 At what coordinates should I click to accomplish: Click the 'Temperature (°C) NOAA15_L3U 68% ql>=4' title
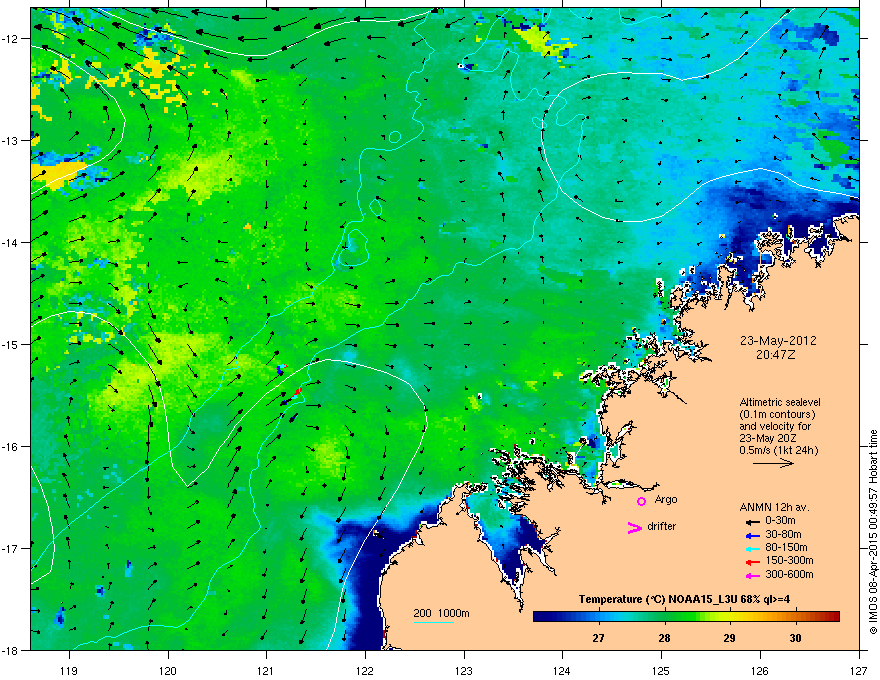point(684,599)
